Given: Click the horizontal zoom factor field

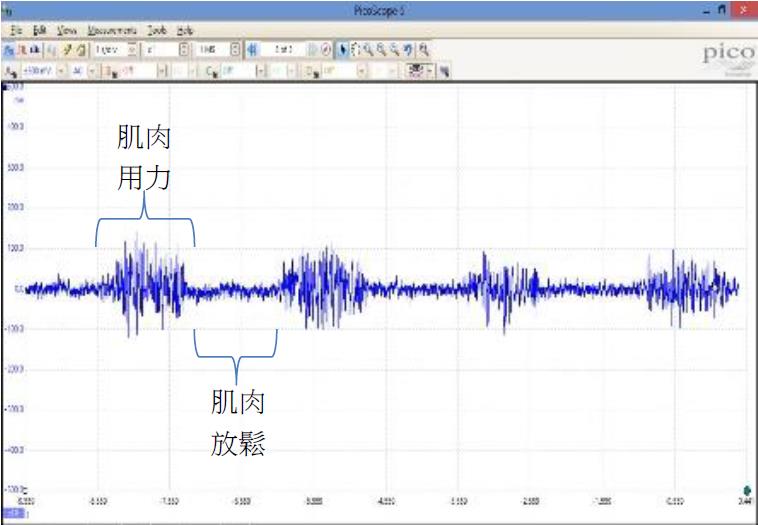Looking at the screenshot, I should [x=160, y=50].
